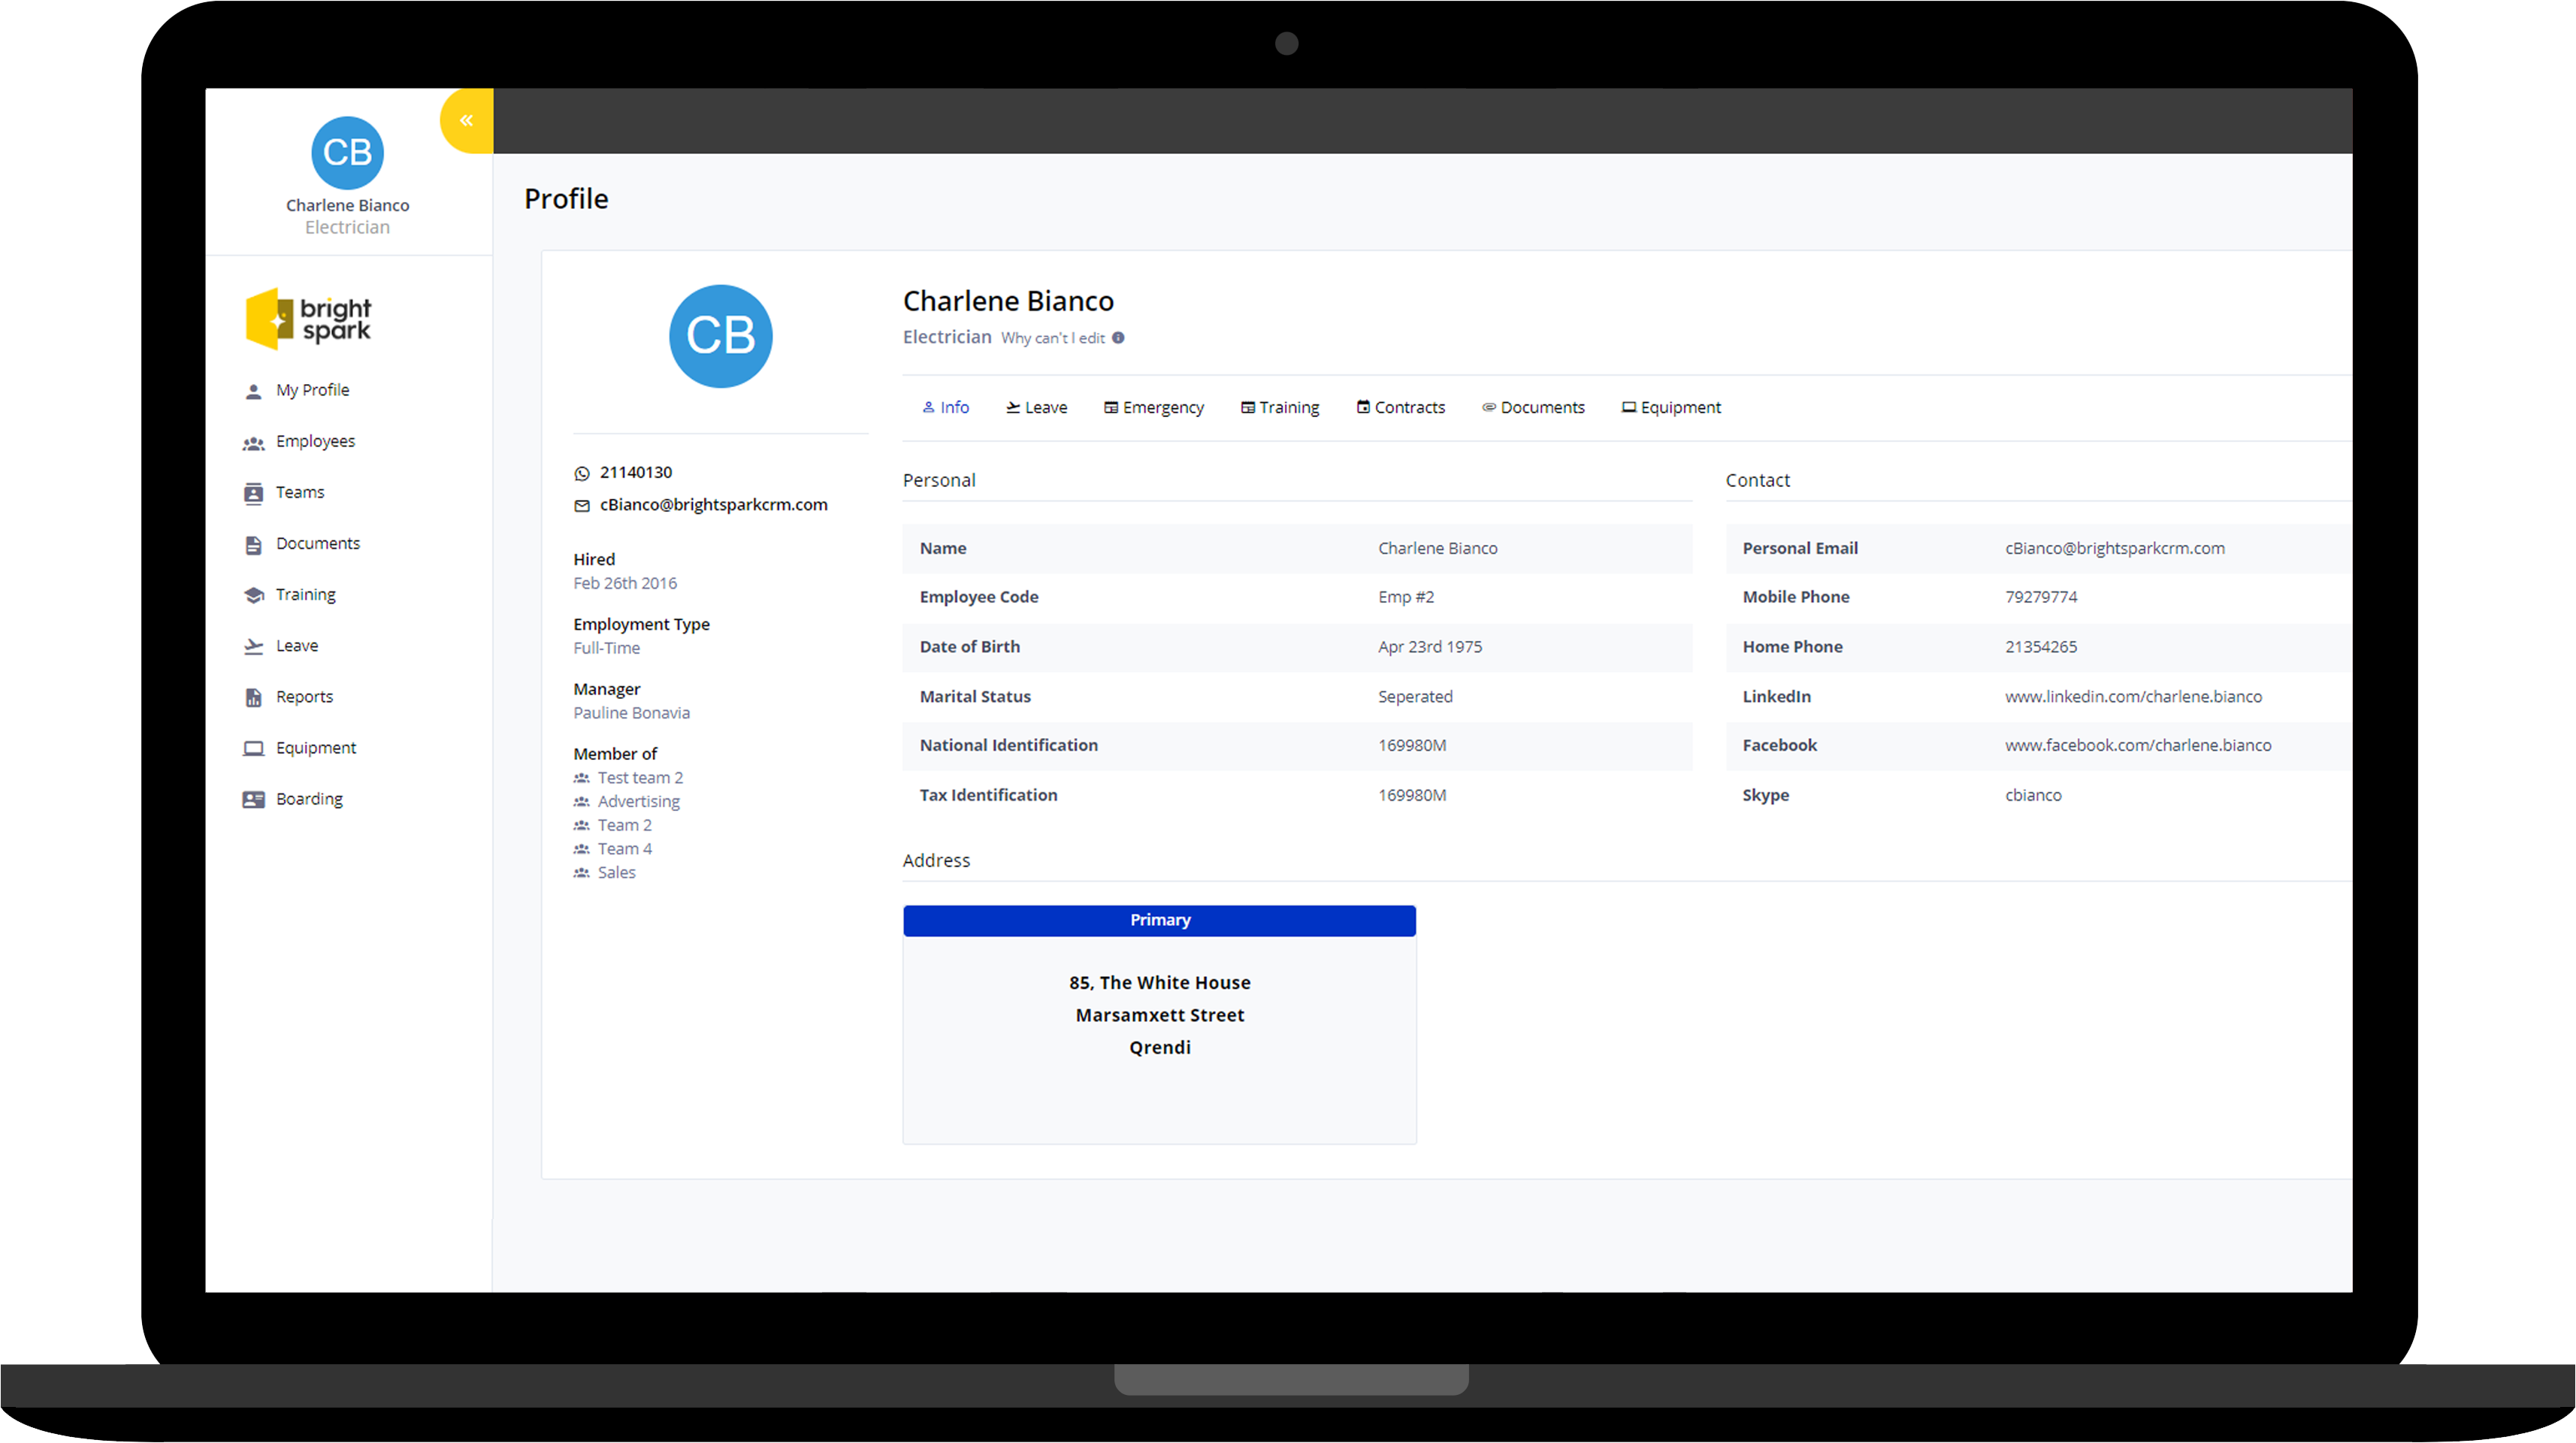Click the team icon beside Sales
The height and width of the screenshot is (1443, 2576).
pos(581,873)
